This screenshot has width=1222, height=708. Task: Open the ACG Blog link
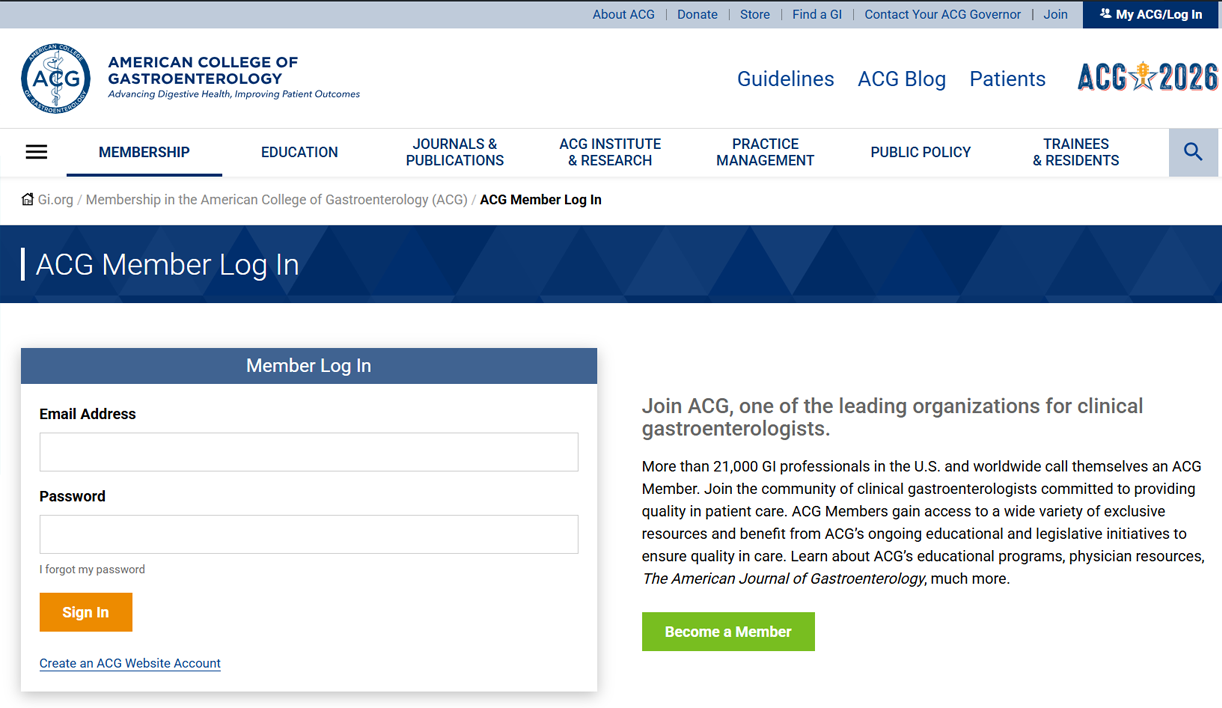[902, 79]
